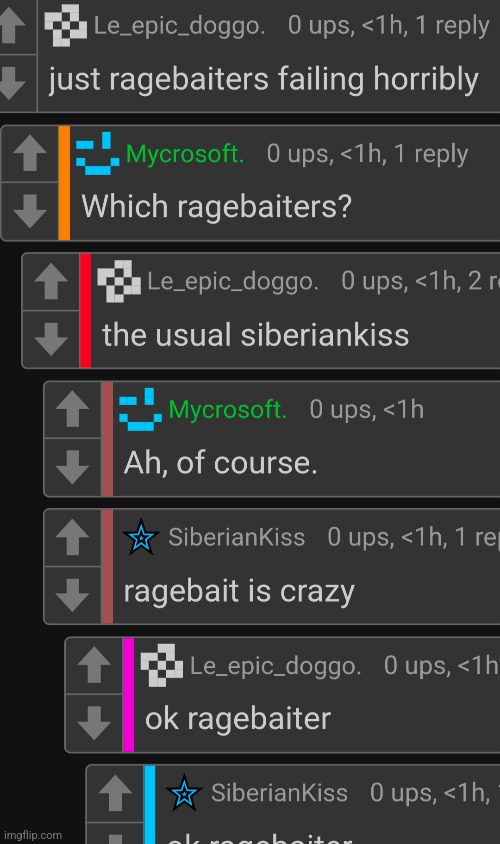The image size is (500, 844).
Task: Upvote the last SiberianKiss comment
Action: coord(116,793)
